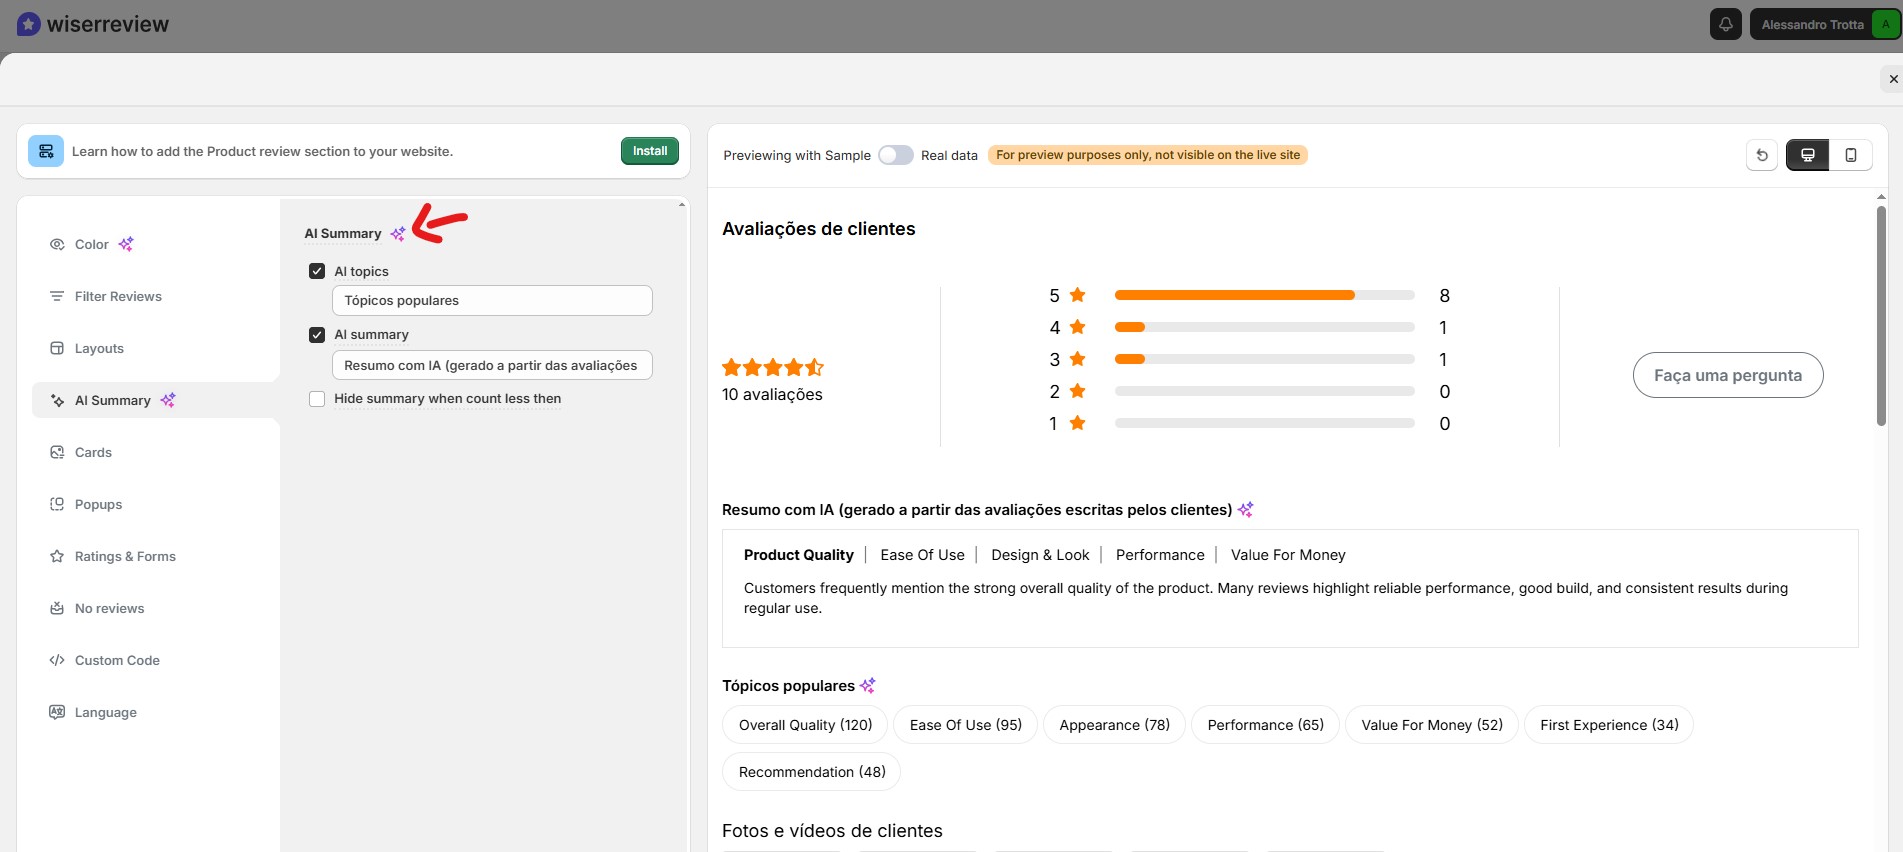Open the Color settings section
The height and width of the screenshot is (852, 1903).
[x=92, y=244]
